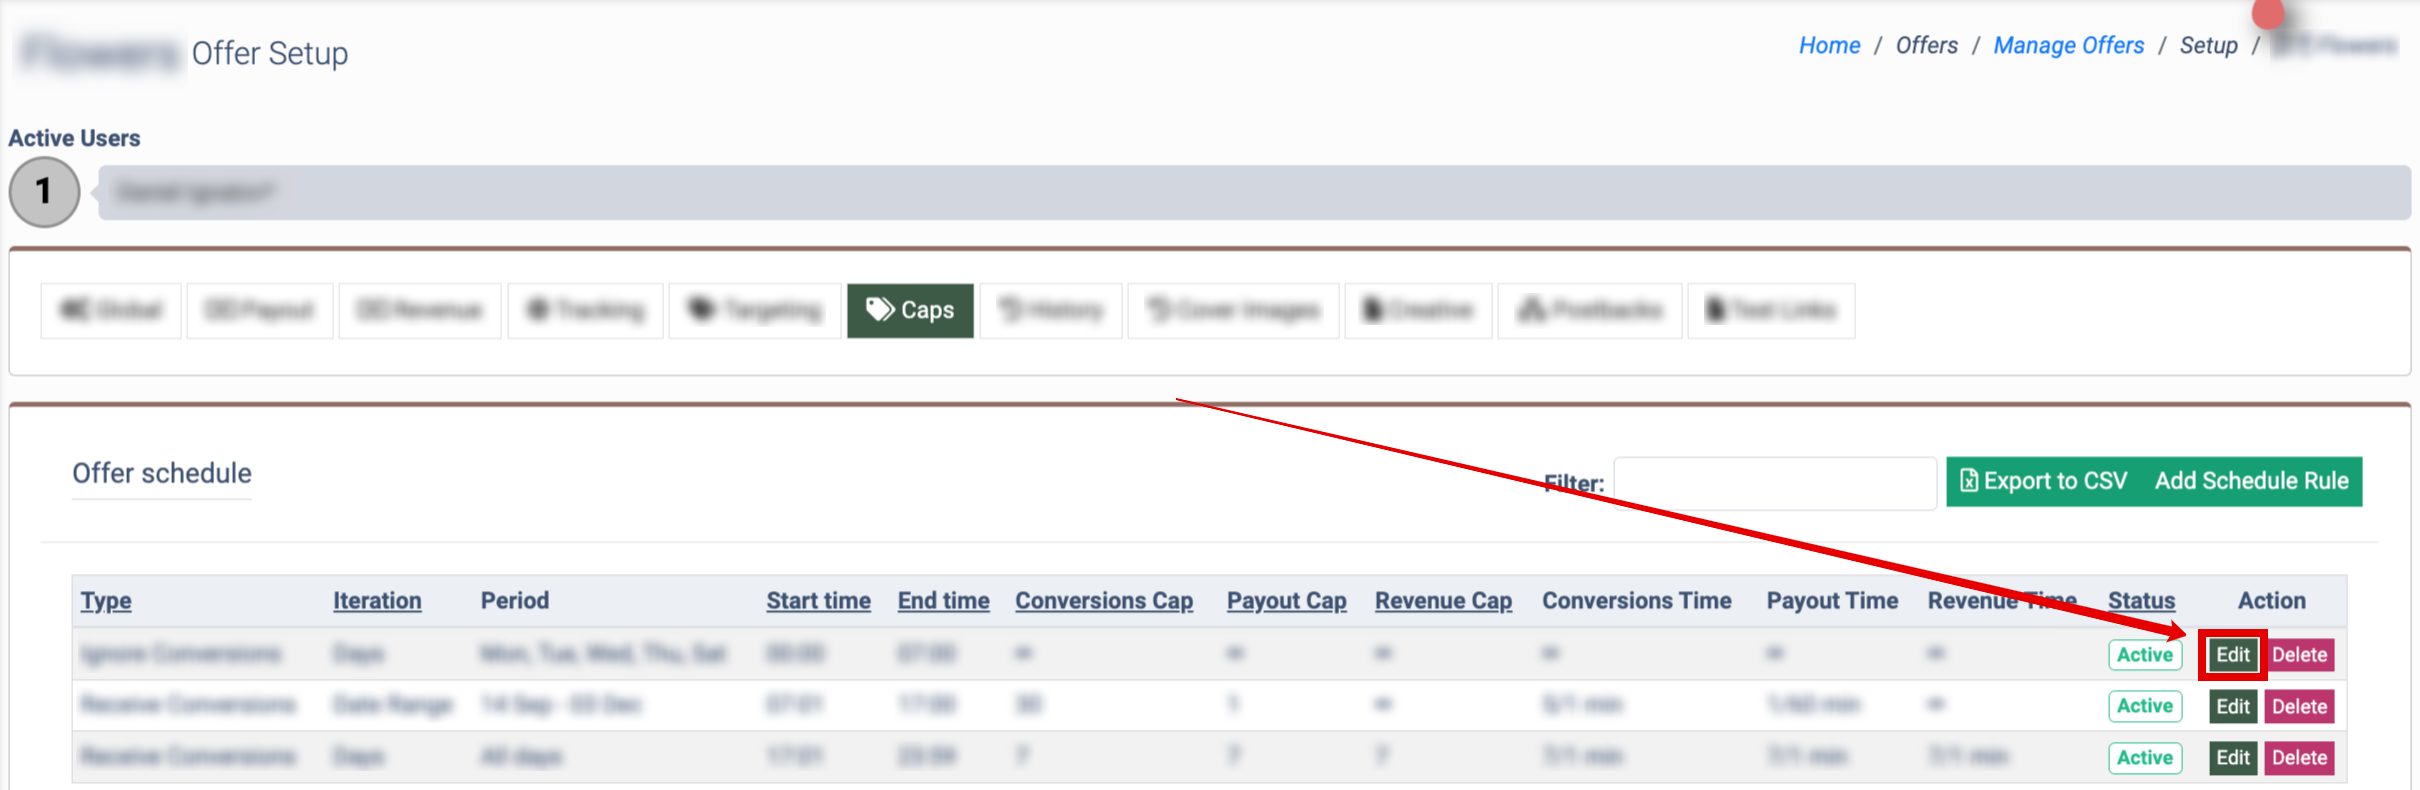The width and height of the screenshot is (2420, 790).
Task: Click Active status badge in third row
Action: point(2144,758)
